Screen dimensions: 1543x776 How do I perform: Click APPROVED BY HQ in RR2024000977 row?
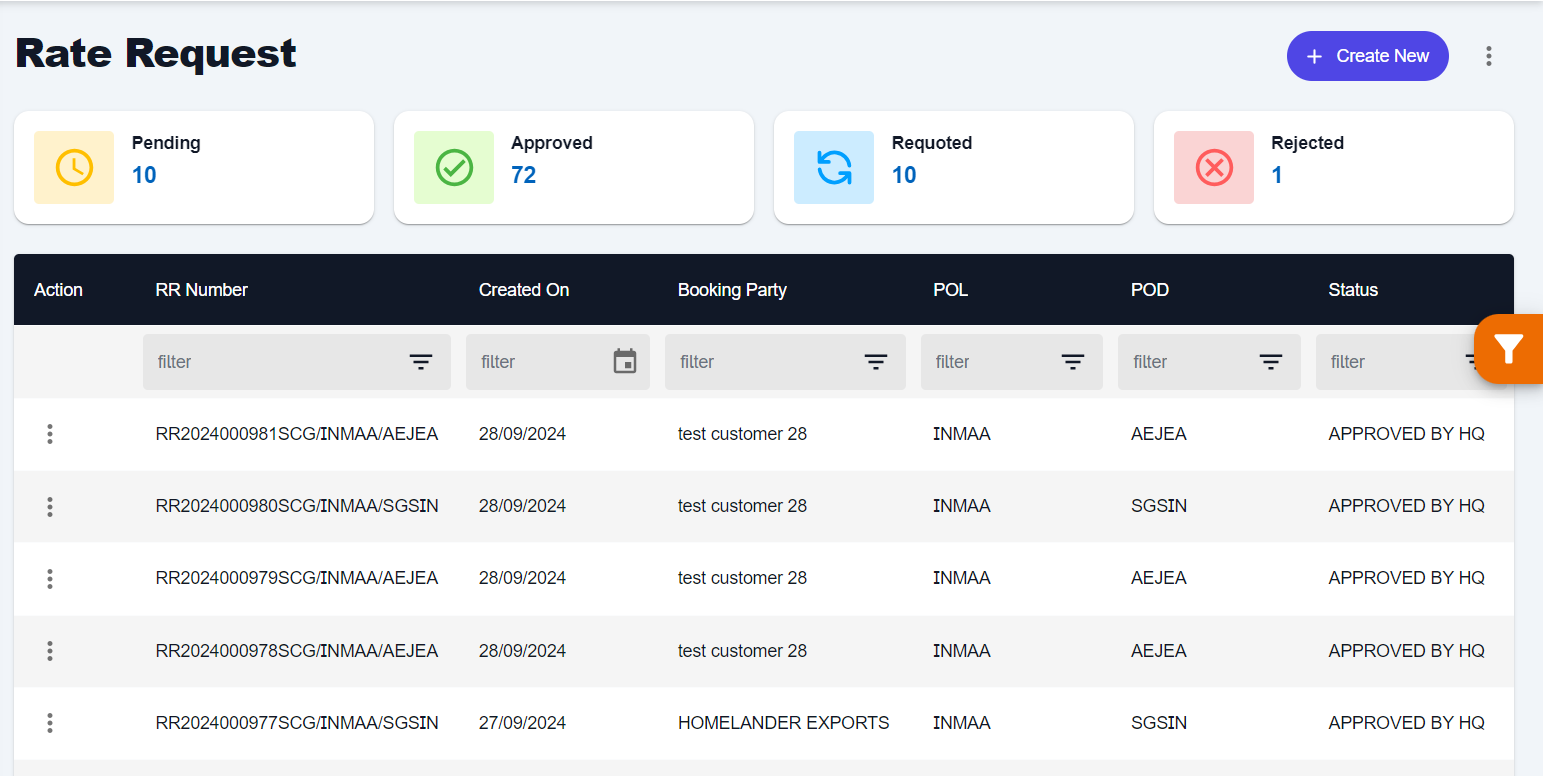click(x=1406, y=723)
